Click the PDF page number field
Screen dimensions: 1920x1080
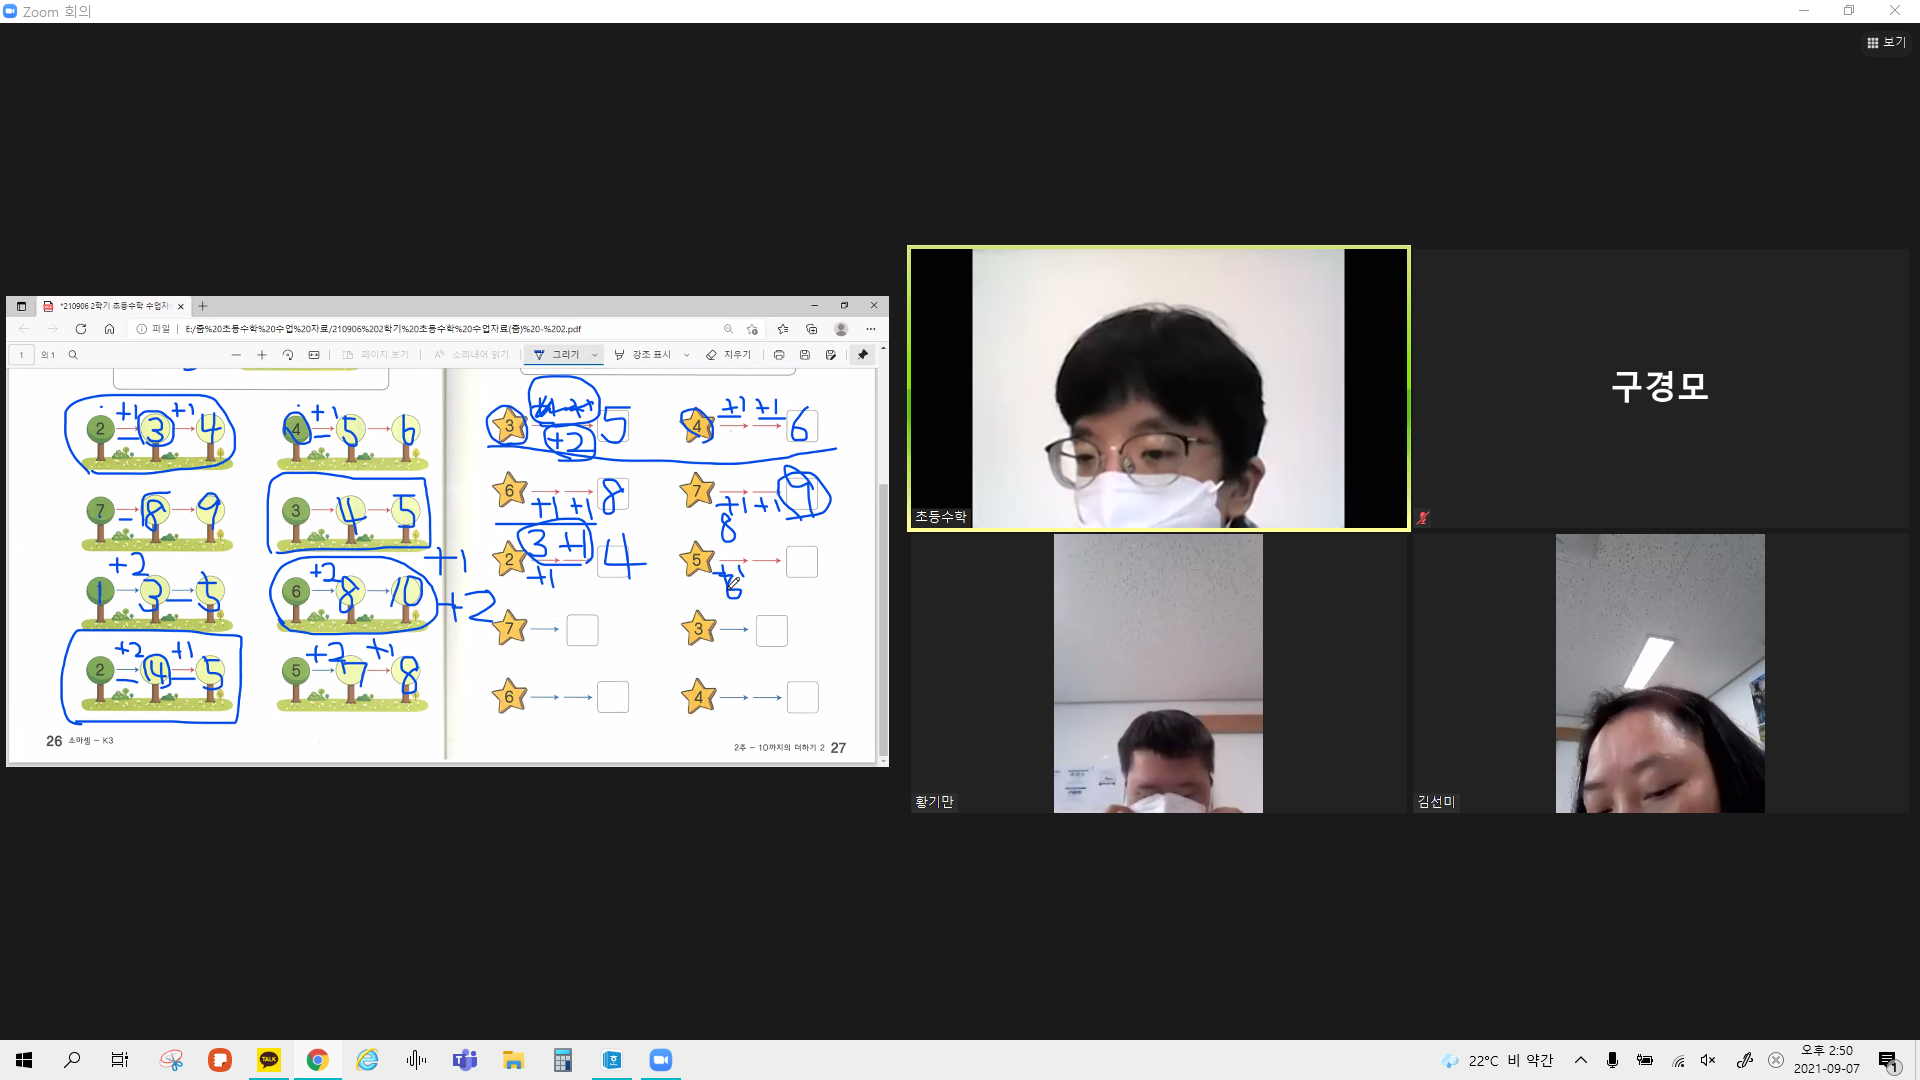click(22, 355)
